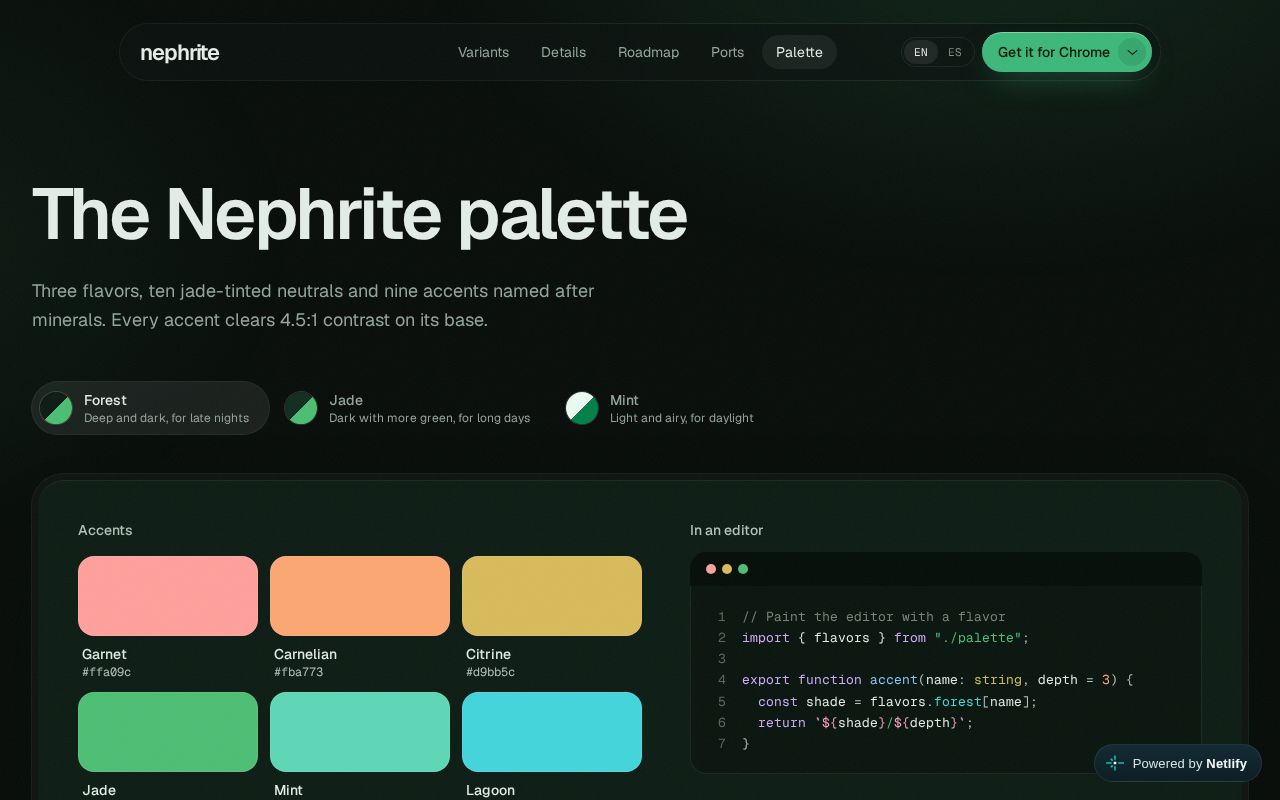Select the Palette nav item
This screenshot has height=800, width=1280.
[799, 52]
